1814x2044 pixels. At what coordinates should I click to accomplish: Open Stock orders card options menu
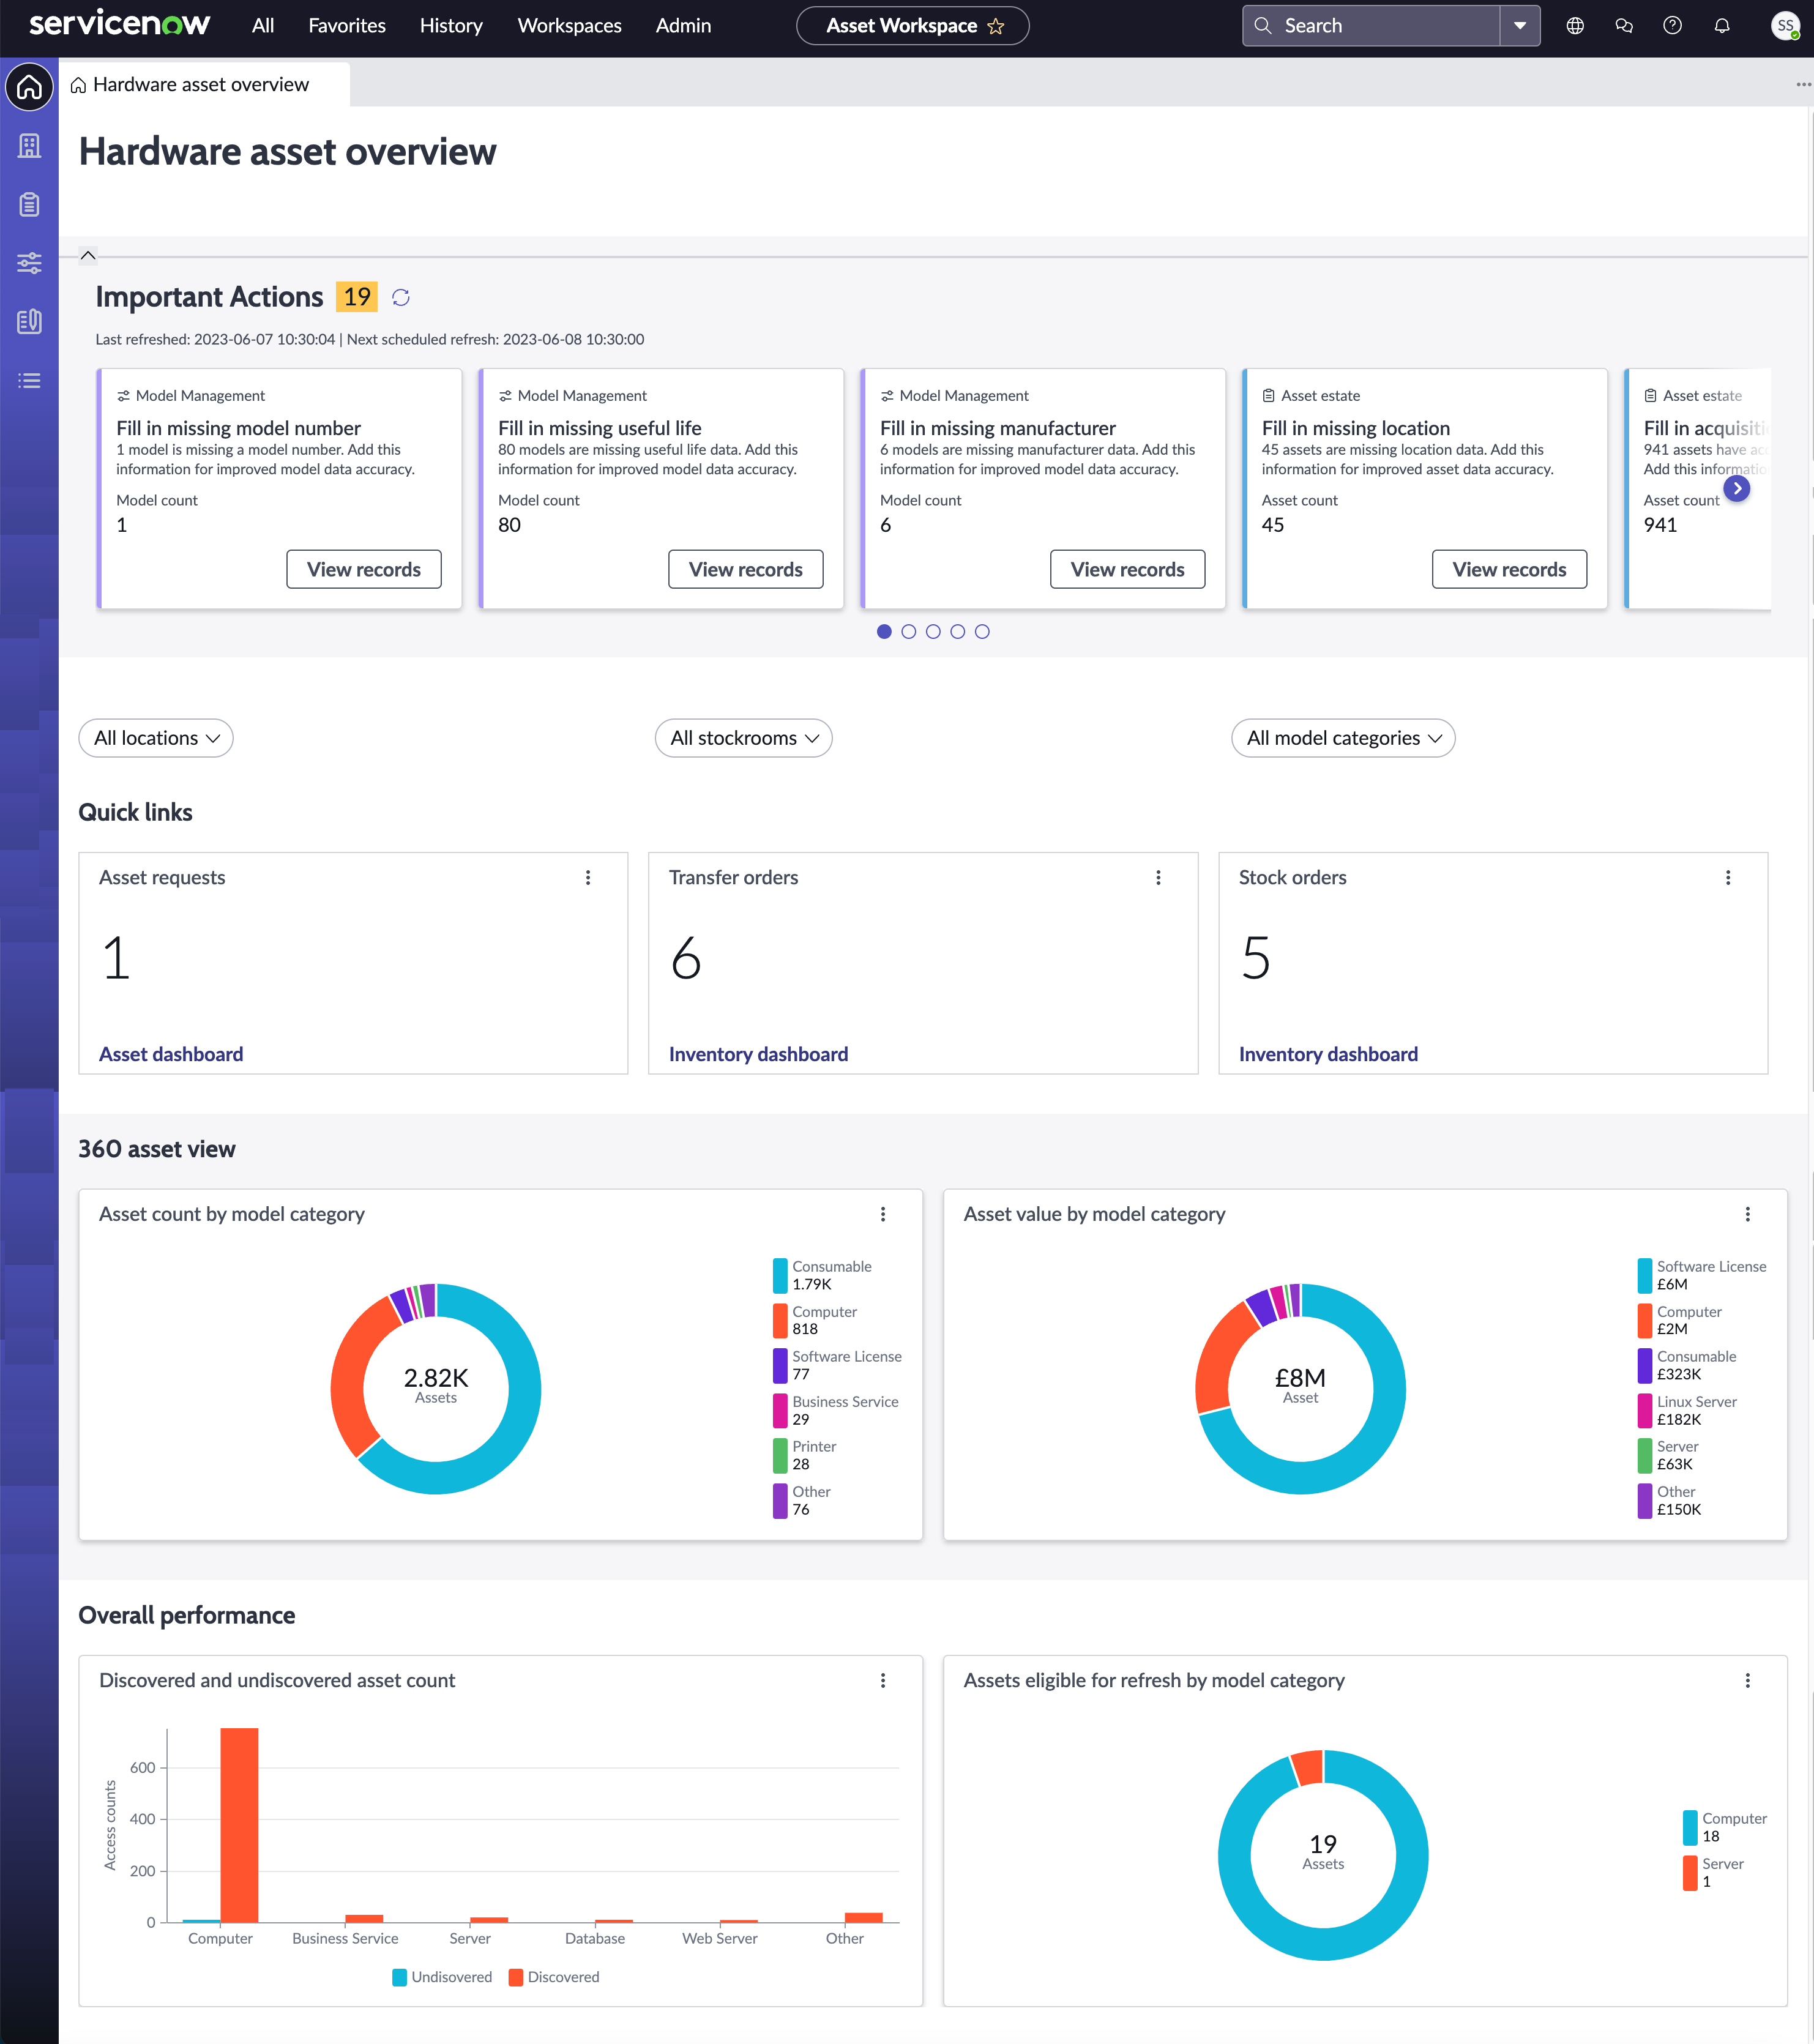pyautogui.click(x=1728, y=877)
